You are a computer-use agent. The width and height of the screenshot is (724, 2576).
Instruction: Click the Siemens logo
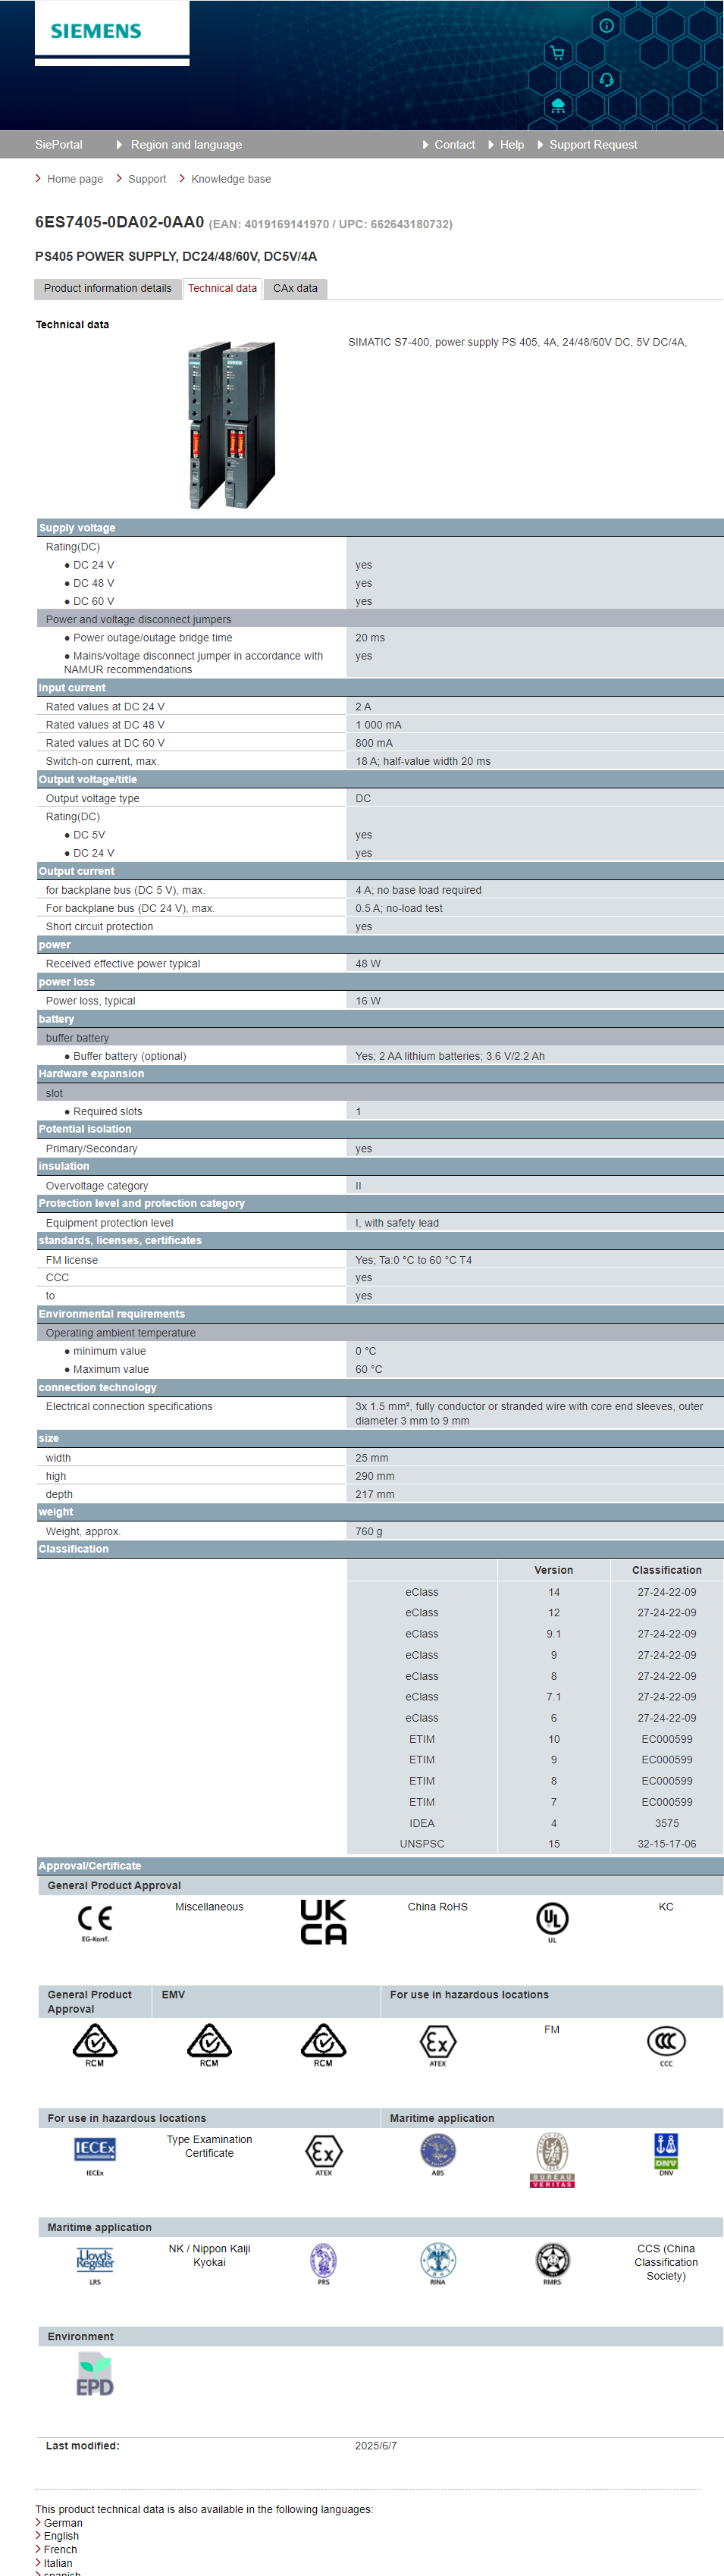(96, 31)
